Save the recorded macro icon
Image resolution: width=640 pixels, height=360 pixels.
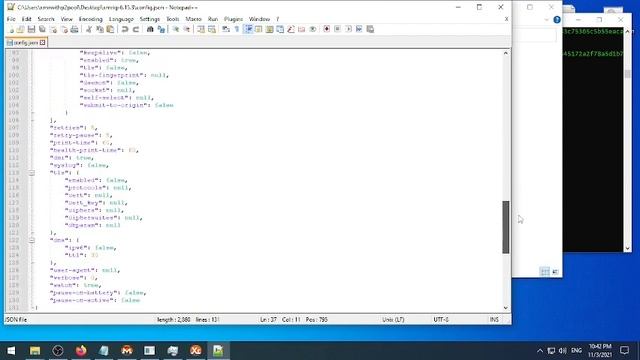click(370, 29)
